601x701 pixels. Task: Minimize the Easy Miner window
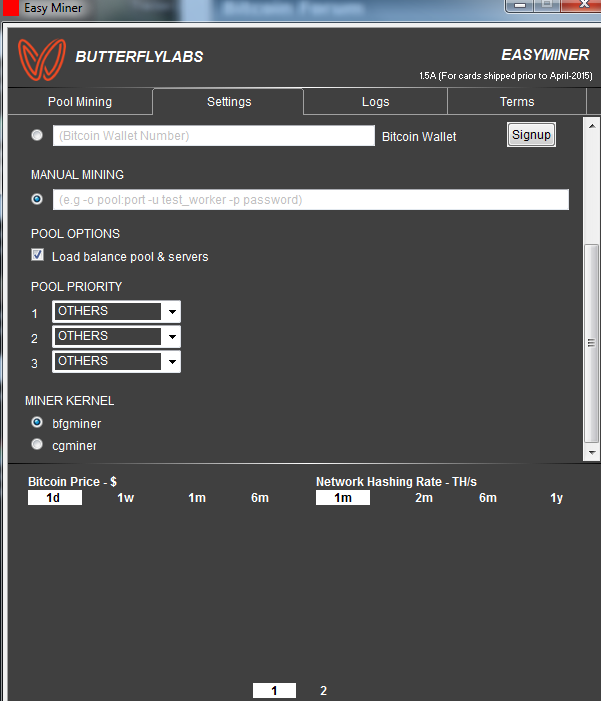click(520, 5)
